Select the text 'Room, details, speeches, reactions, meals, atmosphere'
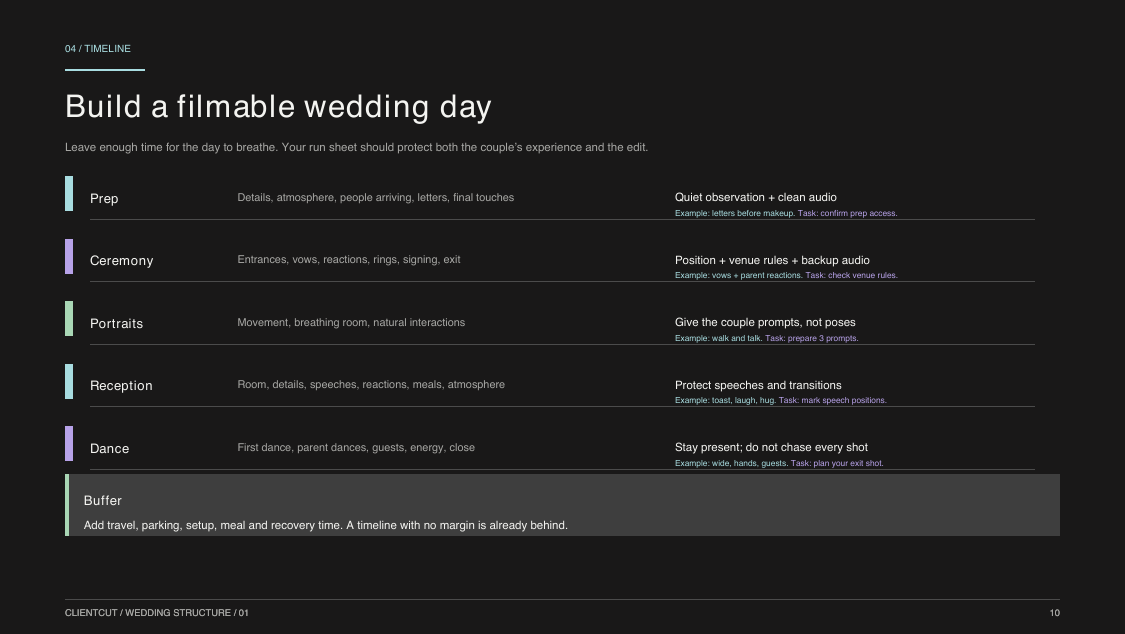Image resolution: width=1125 pixels, height=634 pixels. (x=371, y=384)
